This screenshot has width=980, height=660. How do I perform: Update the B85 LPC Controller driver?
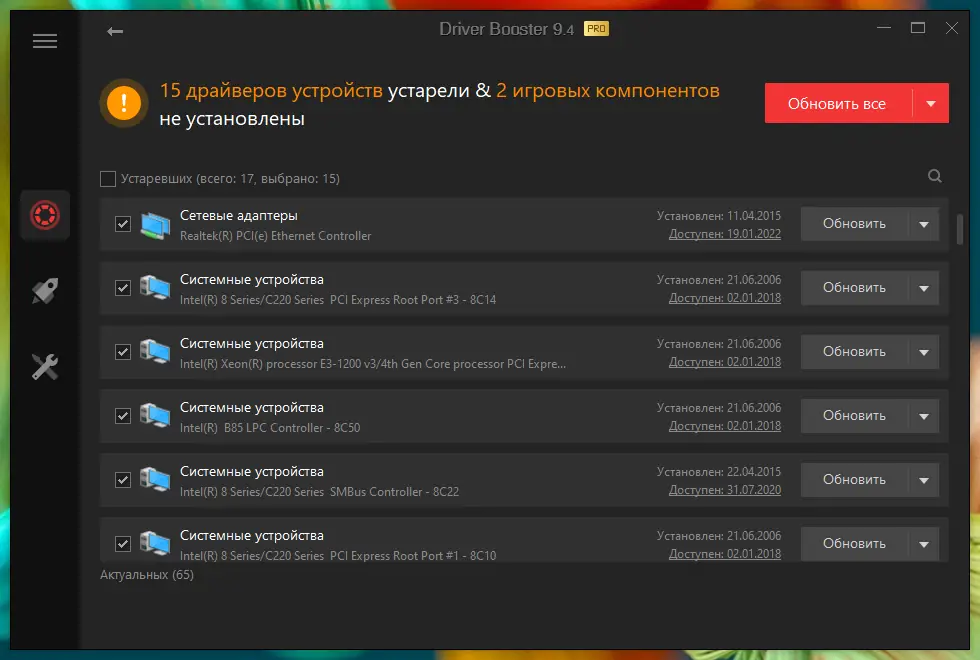click(x=854, y=416)
